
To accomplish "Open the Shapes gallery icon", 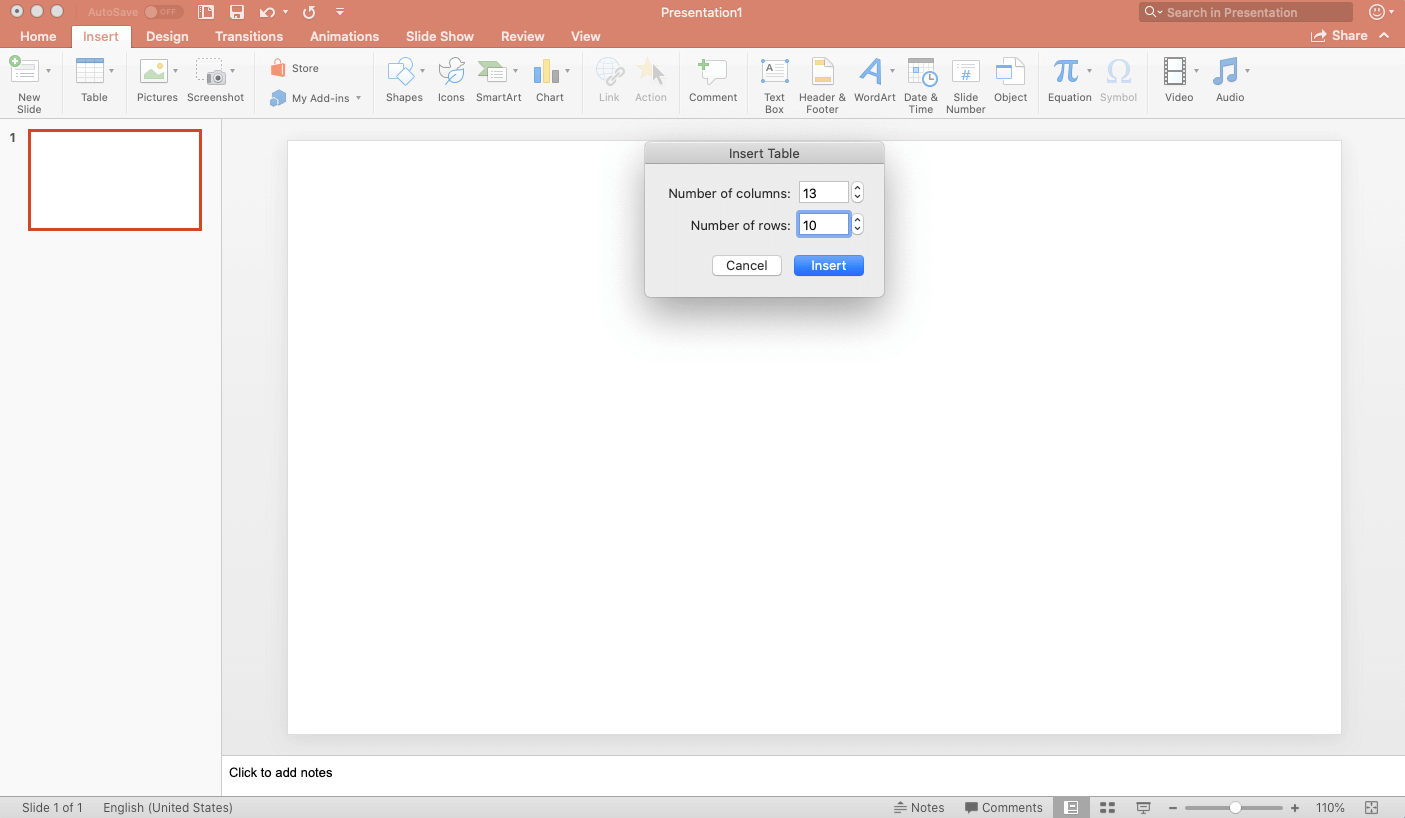I will [400, 72].
